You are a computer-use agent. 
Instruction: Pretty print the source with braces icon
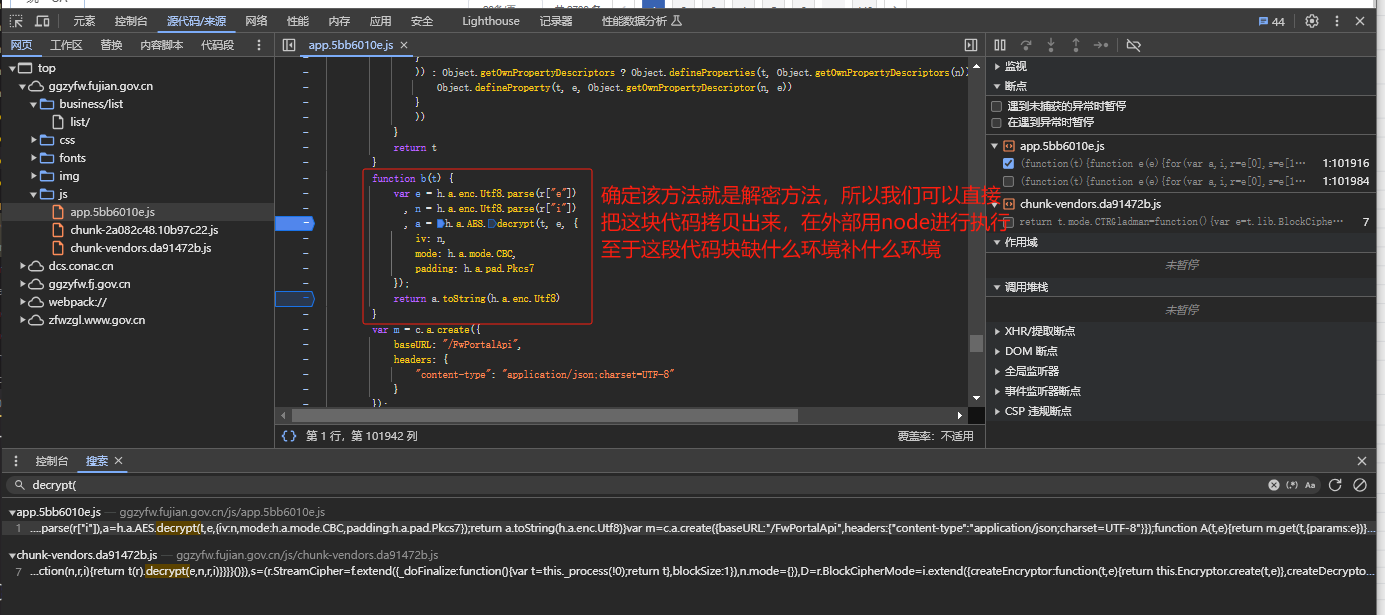tap(289, 436)
